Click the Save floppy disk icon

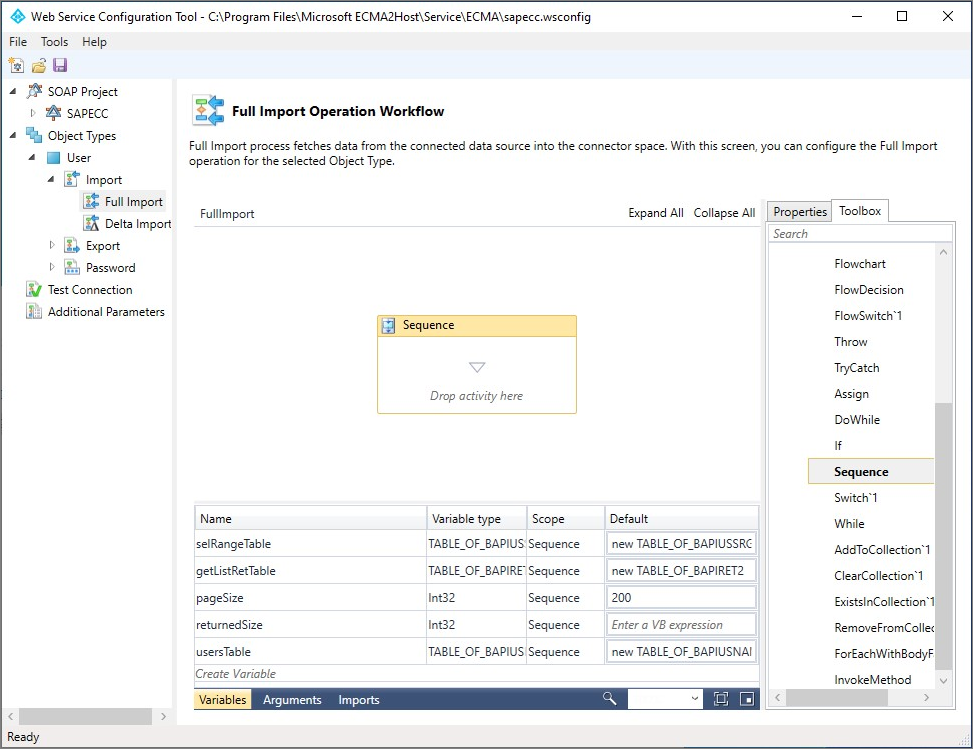[x=60, y=65]
